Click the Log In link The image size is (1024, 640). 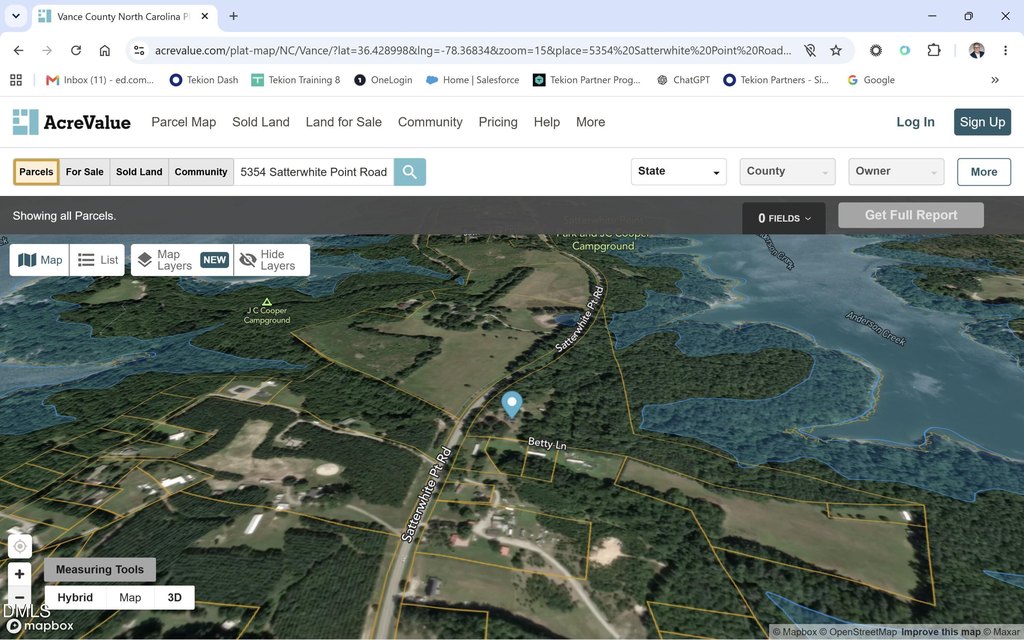point(915,122)
